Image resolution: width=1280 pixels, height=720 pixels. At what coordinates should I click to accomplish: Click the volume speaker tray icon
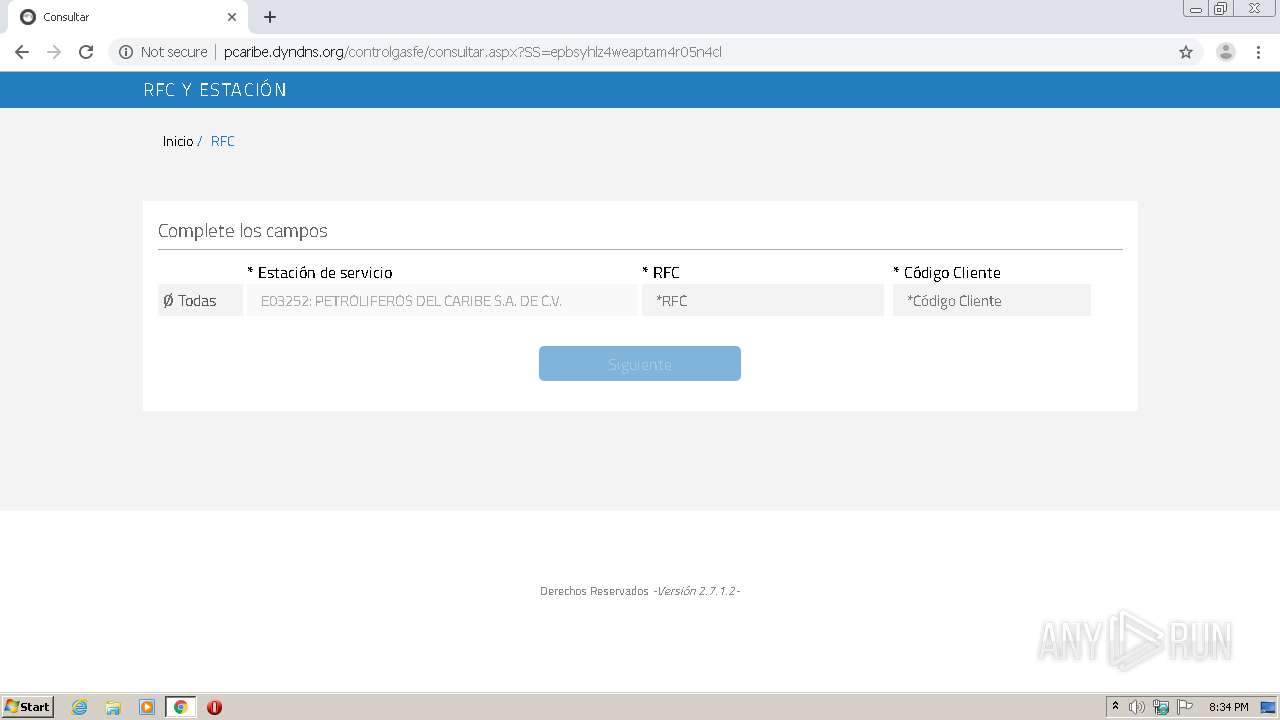coord(1137,707)
